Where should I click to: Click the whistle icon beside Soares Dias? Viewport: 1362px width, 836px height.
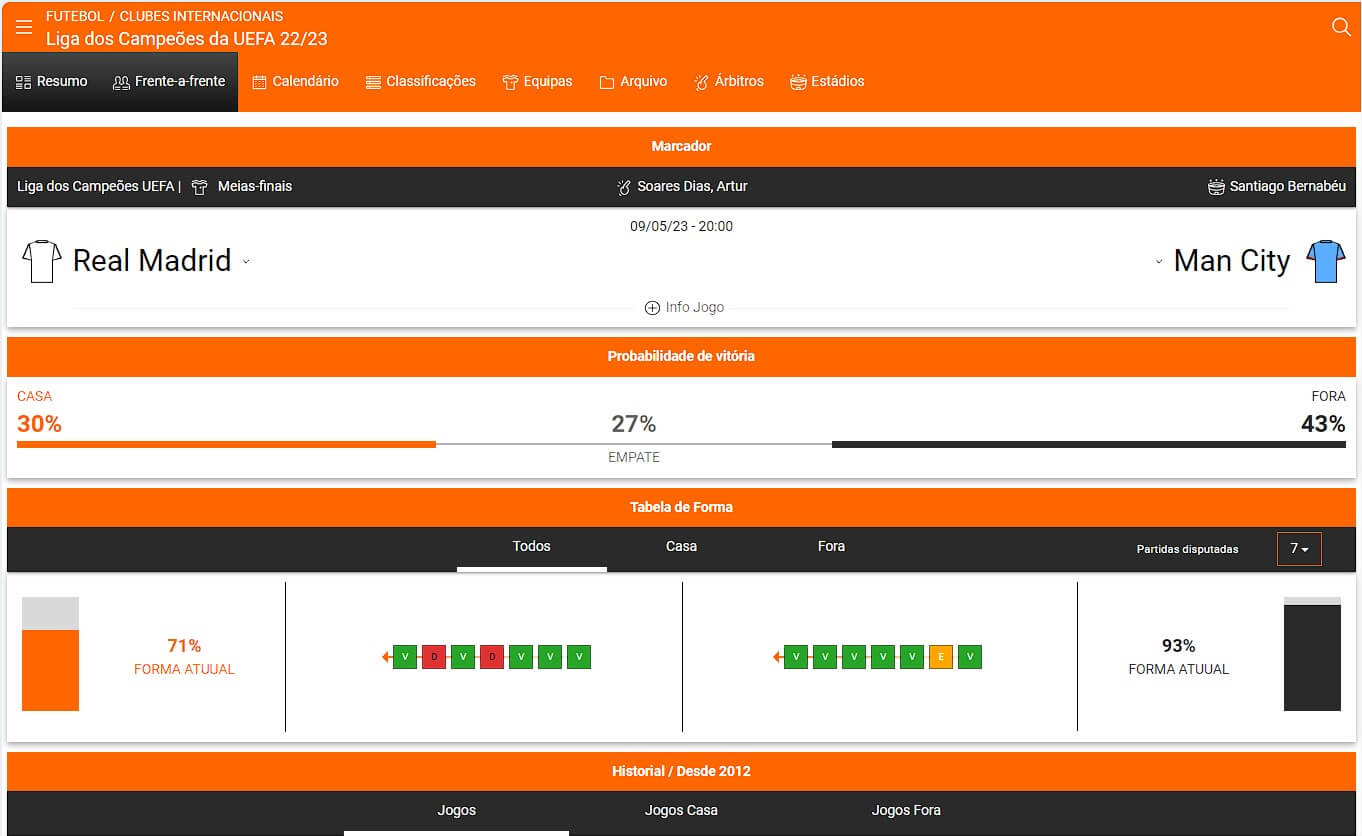click(x=624, y=187)
